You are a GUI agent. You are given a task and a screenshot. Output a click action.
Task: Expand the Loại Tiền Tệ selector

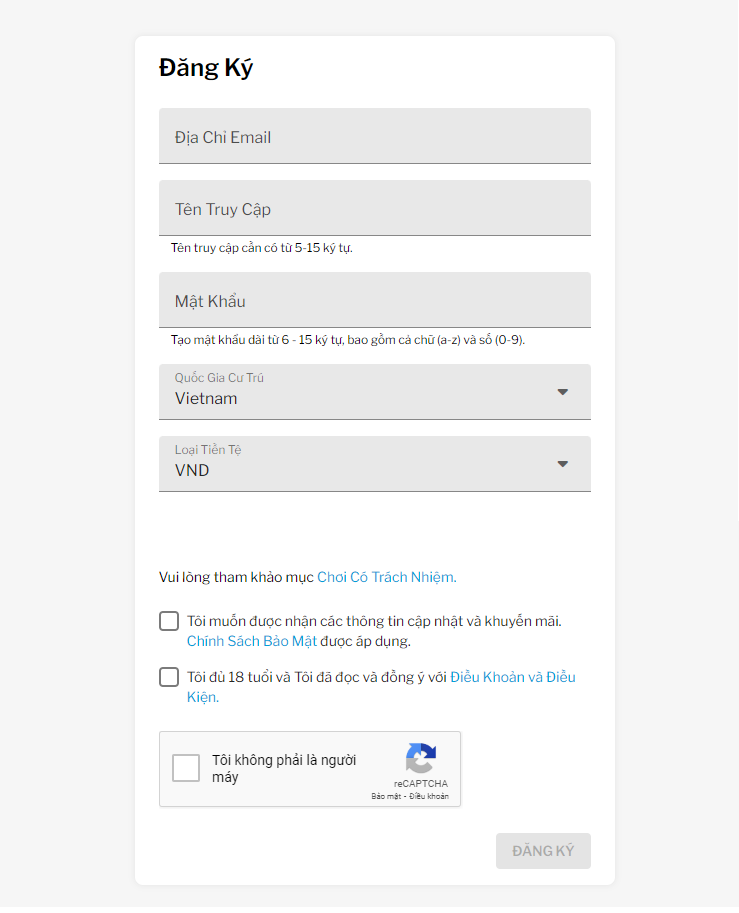374,464
